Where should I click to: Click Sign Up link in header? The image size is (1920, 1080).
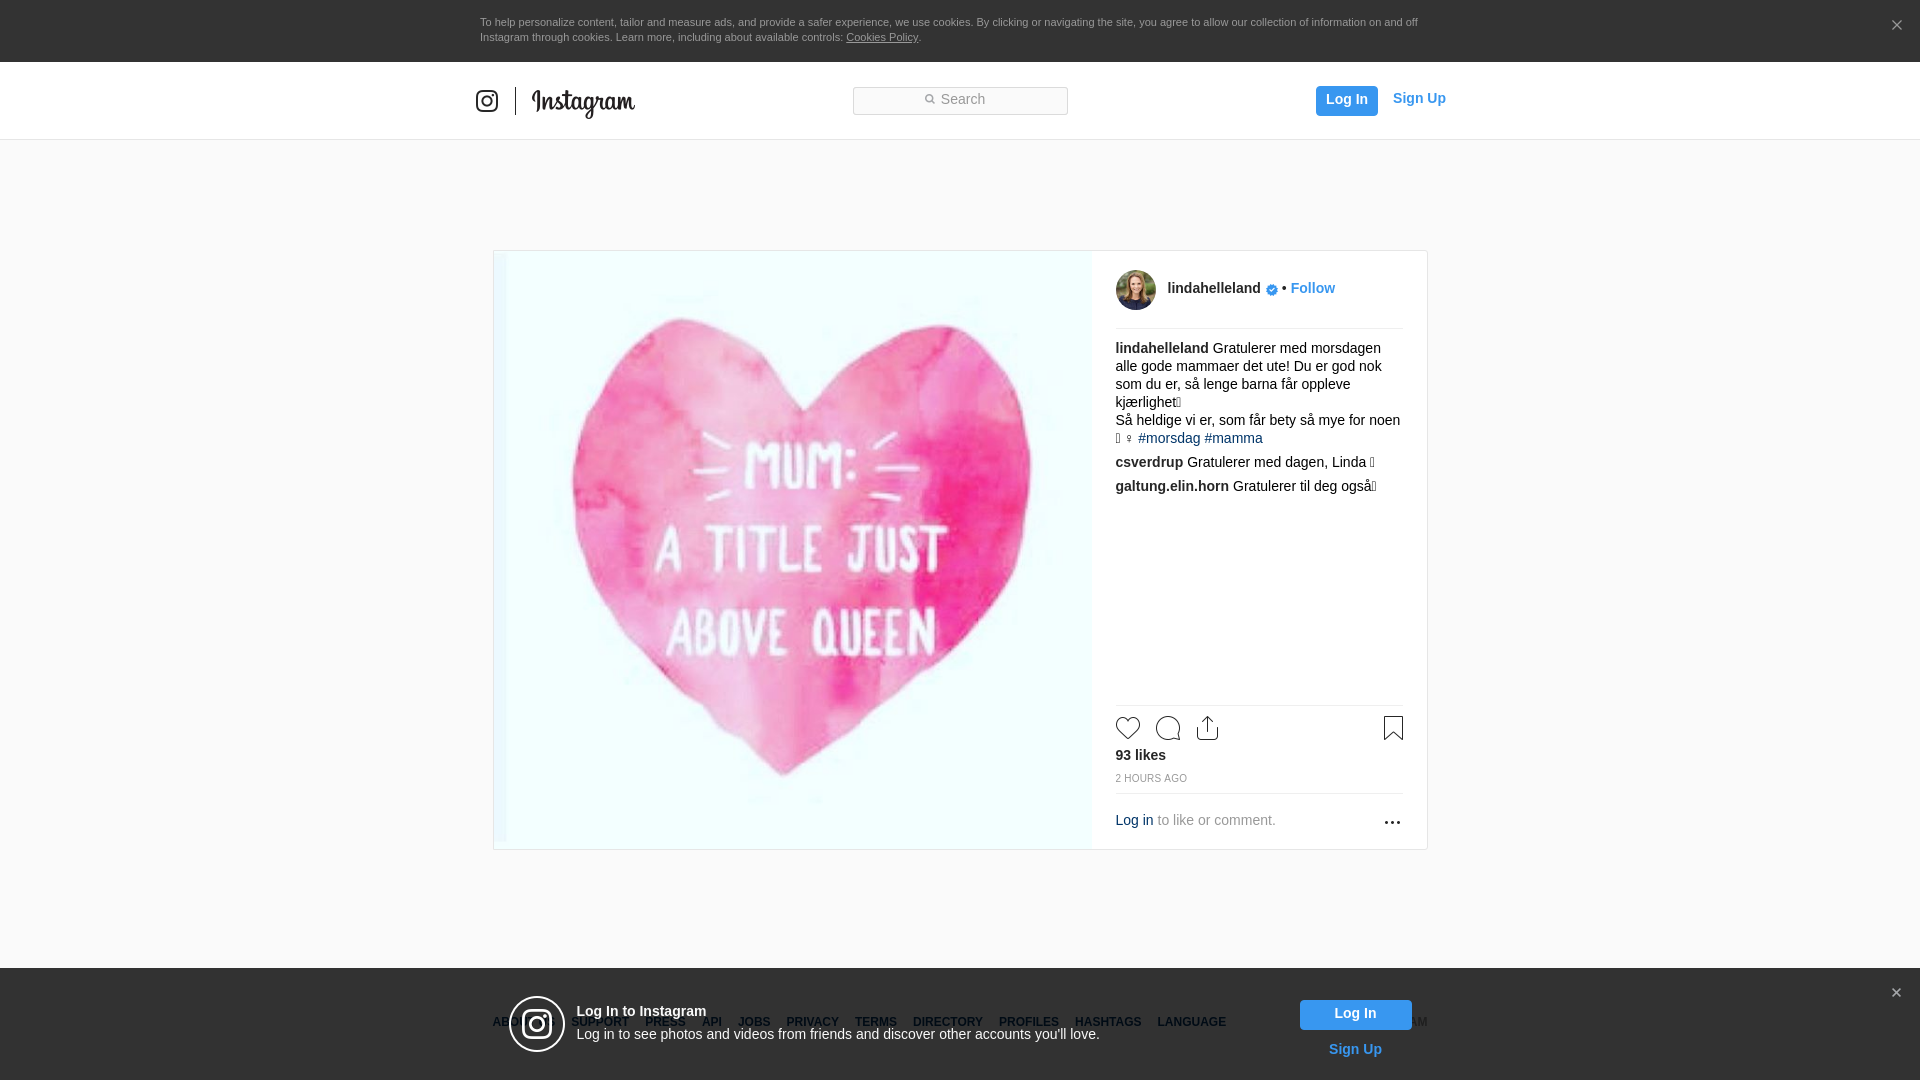point(1418,98)
